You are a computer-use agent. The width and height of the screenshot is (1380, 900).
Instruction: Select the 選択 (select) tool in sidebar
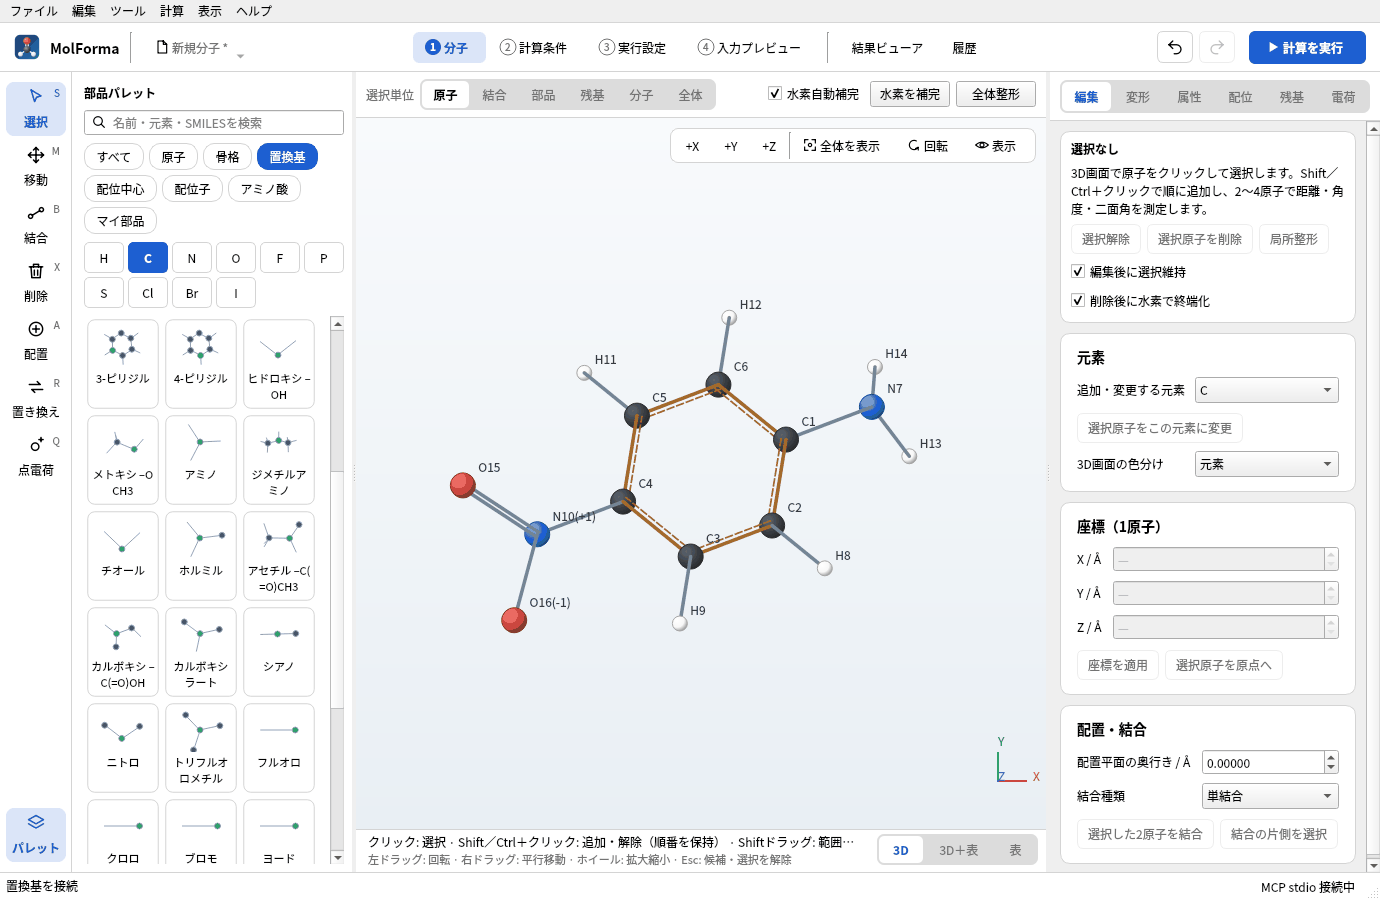click(36, 108)
